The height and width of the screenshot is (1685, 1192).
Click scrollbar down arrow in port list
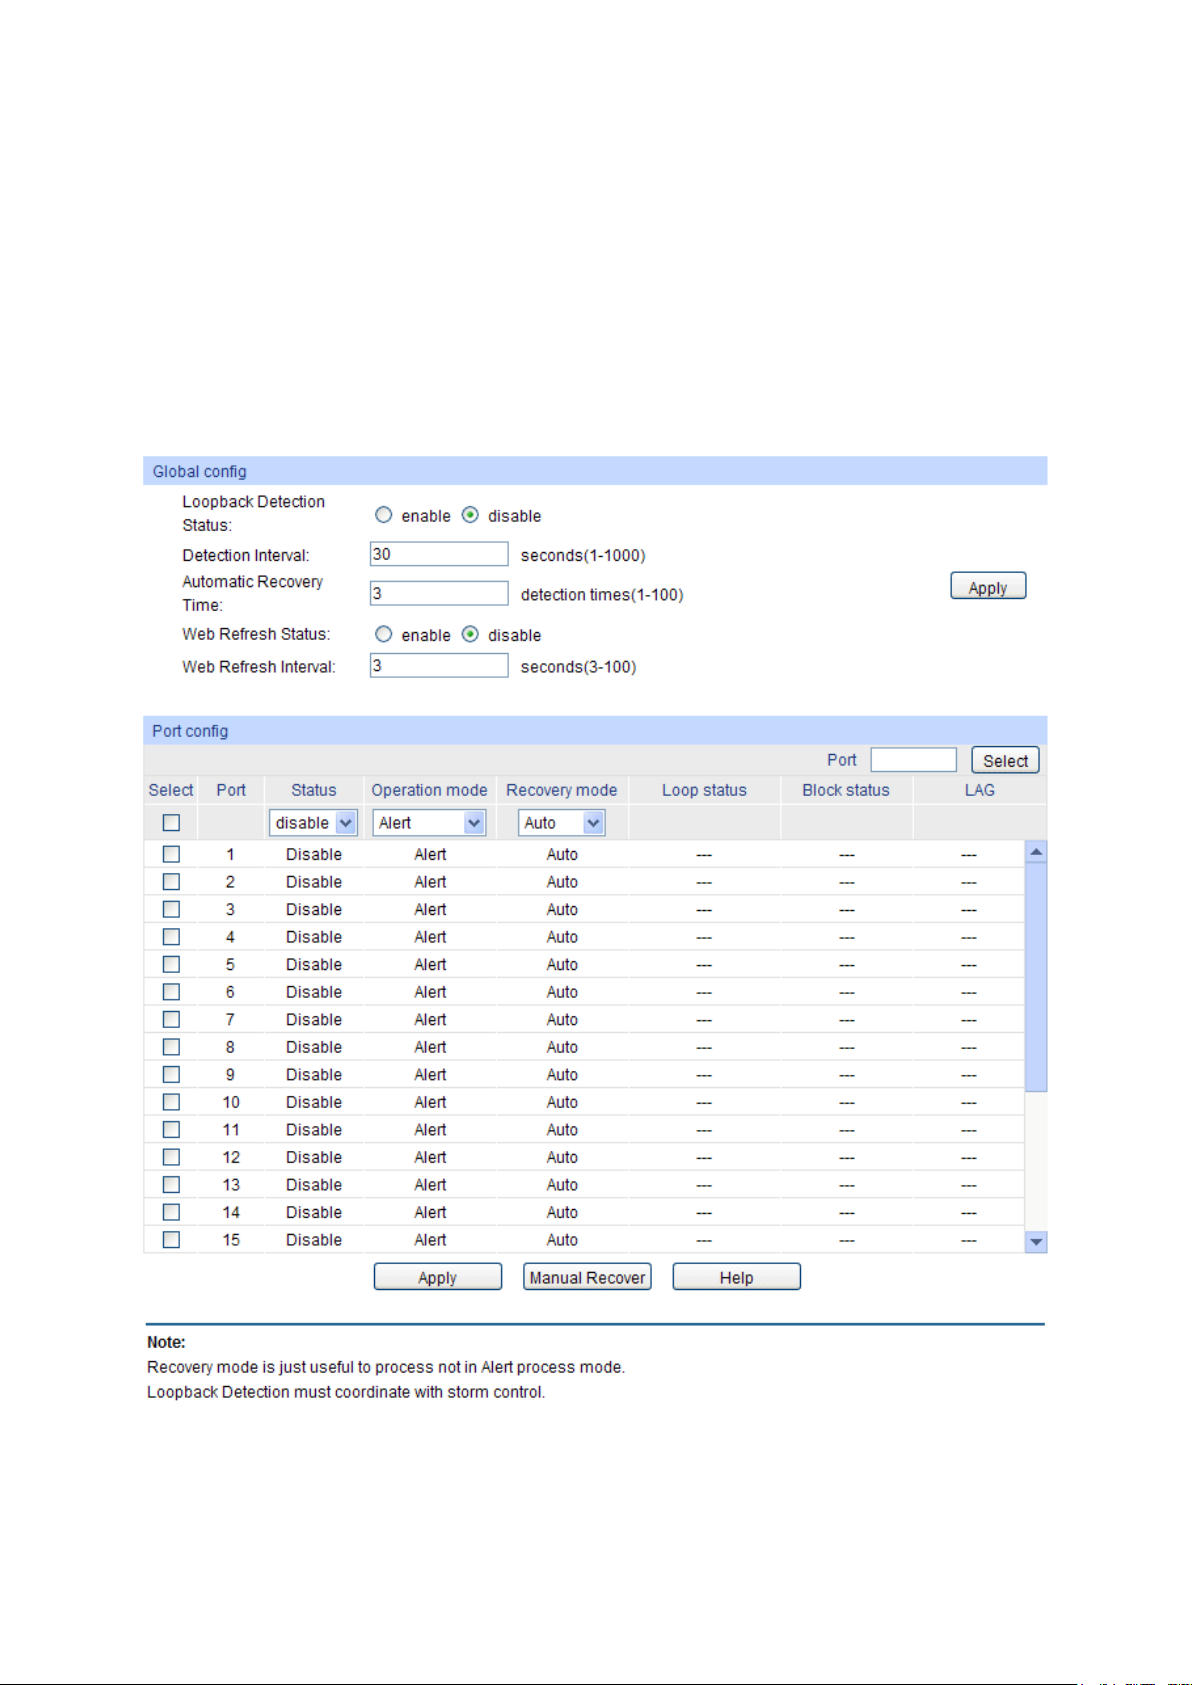click(x=1036, y=1241)
